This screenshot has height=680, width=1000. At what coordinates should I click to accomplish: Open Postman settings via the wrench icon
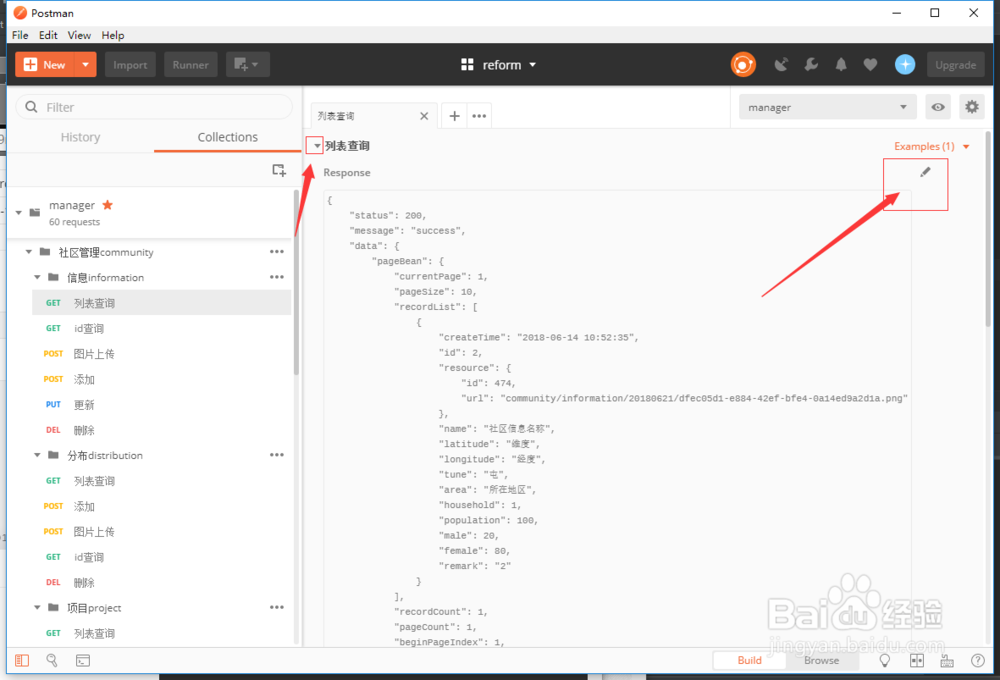coord(811,63)
